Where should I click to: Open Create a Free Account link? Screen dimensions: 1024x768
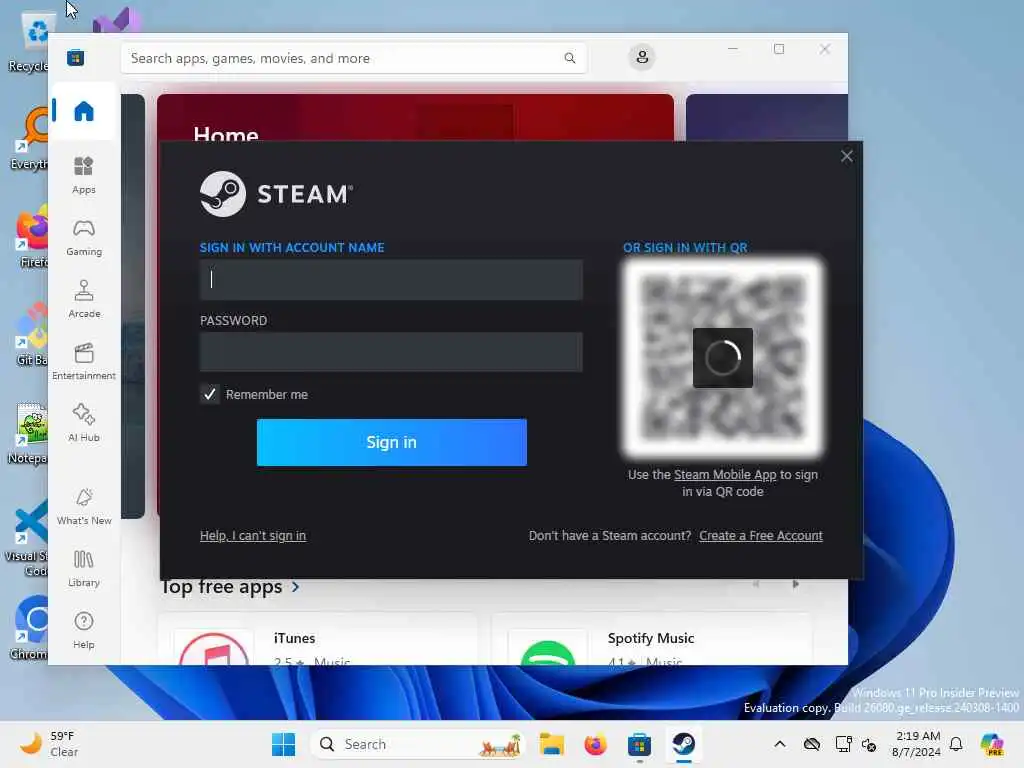[x=761, y=536]
